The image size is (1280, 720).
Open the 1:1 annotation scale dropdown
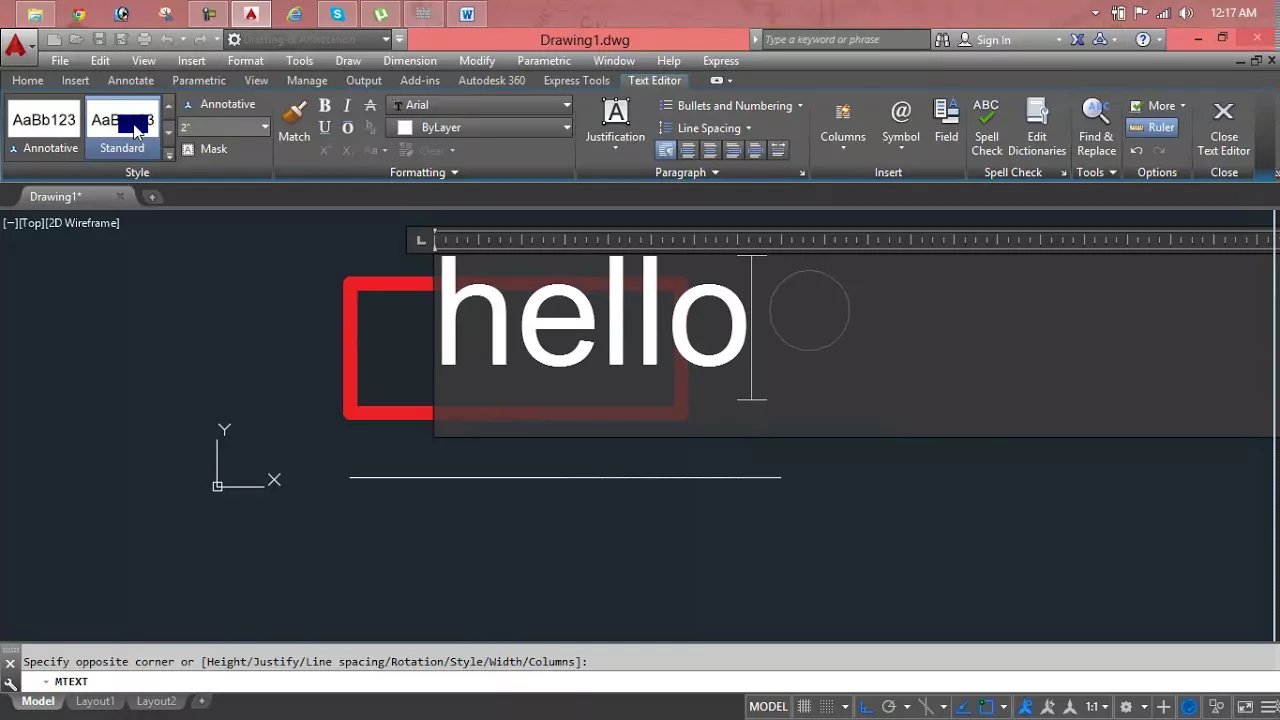[x=1098, y=706]
